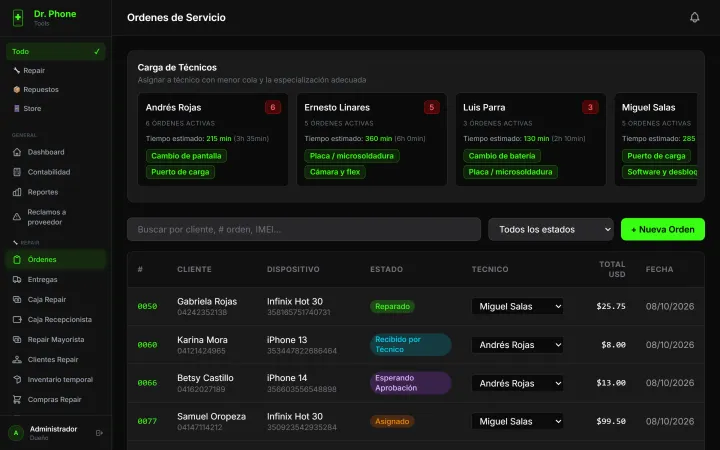The image size is (720, 450).
Task: Open the notifications bell
Action: pos(694,17)
